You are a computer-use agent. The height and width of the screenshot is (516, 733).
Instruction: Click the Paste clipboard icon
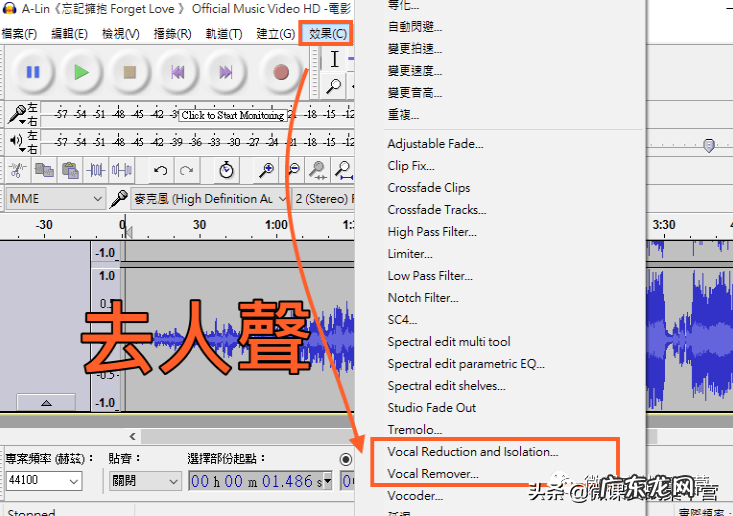[70, 170]
